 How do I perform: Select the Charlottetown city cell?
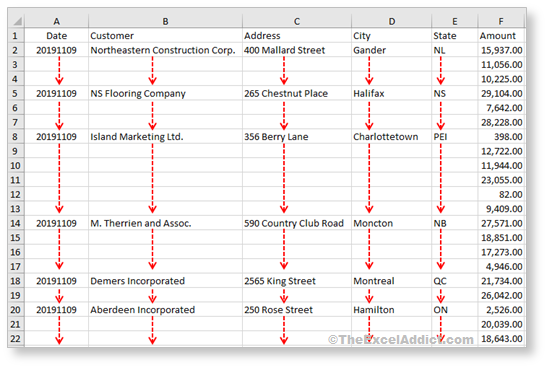click(x=392, y=136)
